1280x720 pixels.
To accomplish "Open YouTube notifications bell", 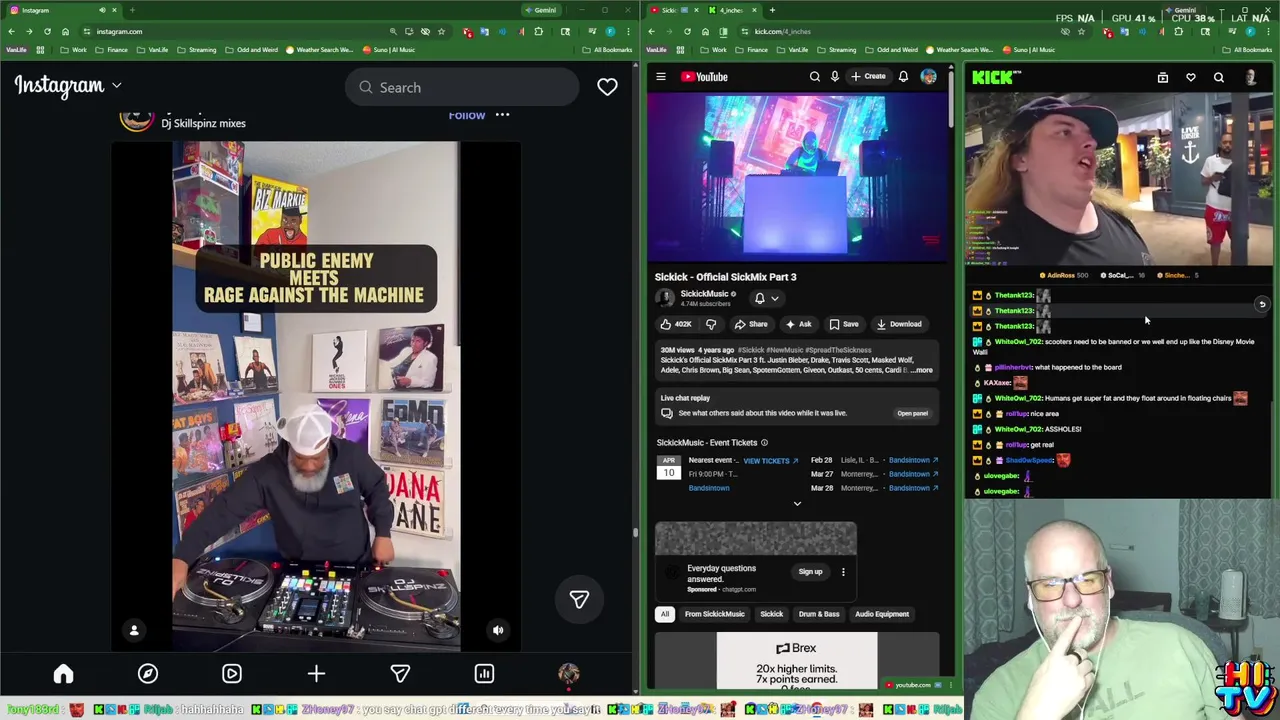I will point(903,77).
